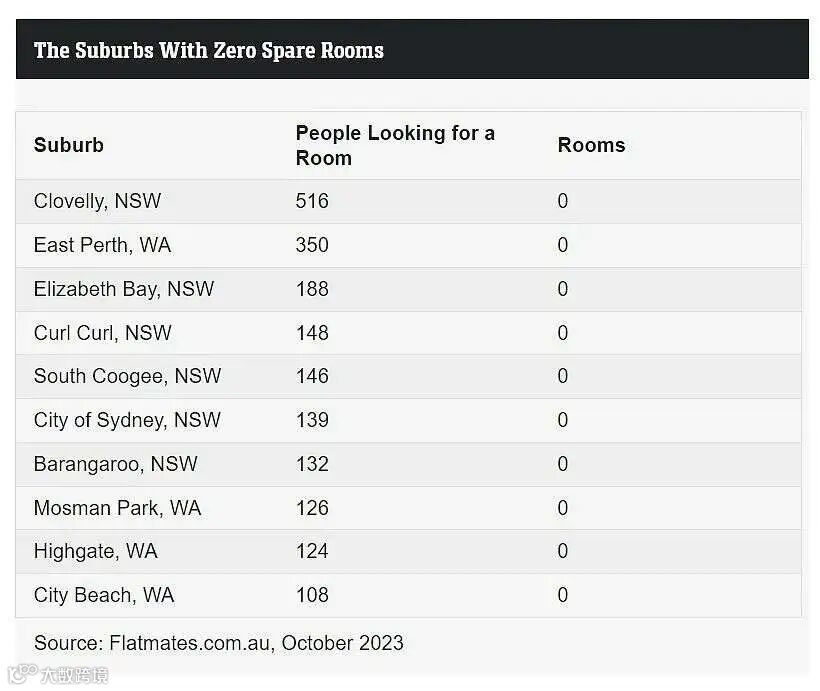Click the title "The Suburbs With Zero Spare Rooms"

[209, 50]
